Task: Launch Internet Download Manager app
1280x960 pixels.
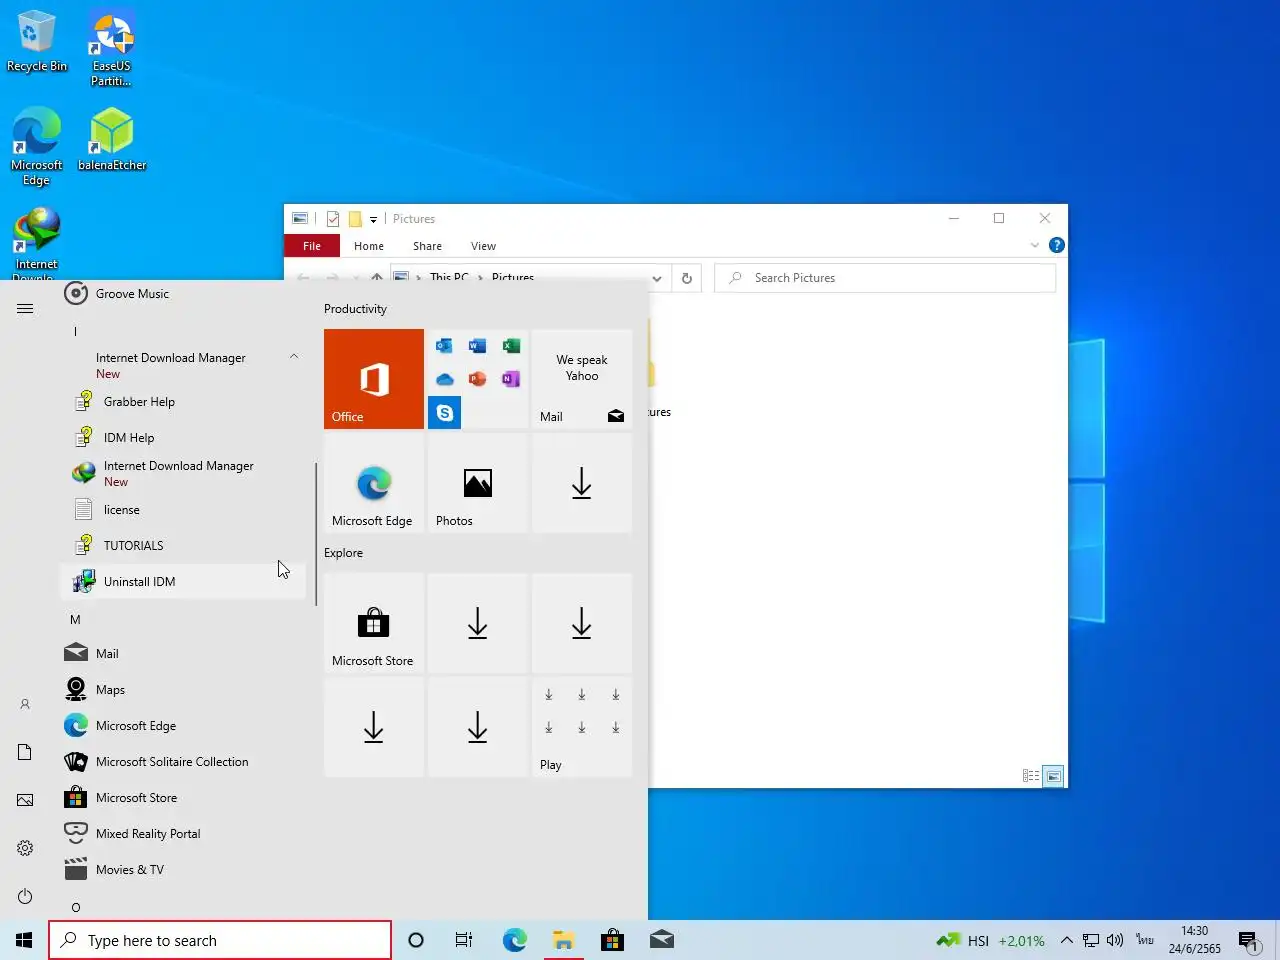Action: (x=183, y=473)
